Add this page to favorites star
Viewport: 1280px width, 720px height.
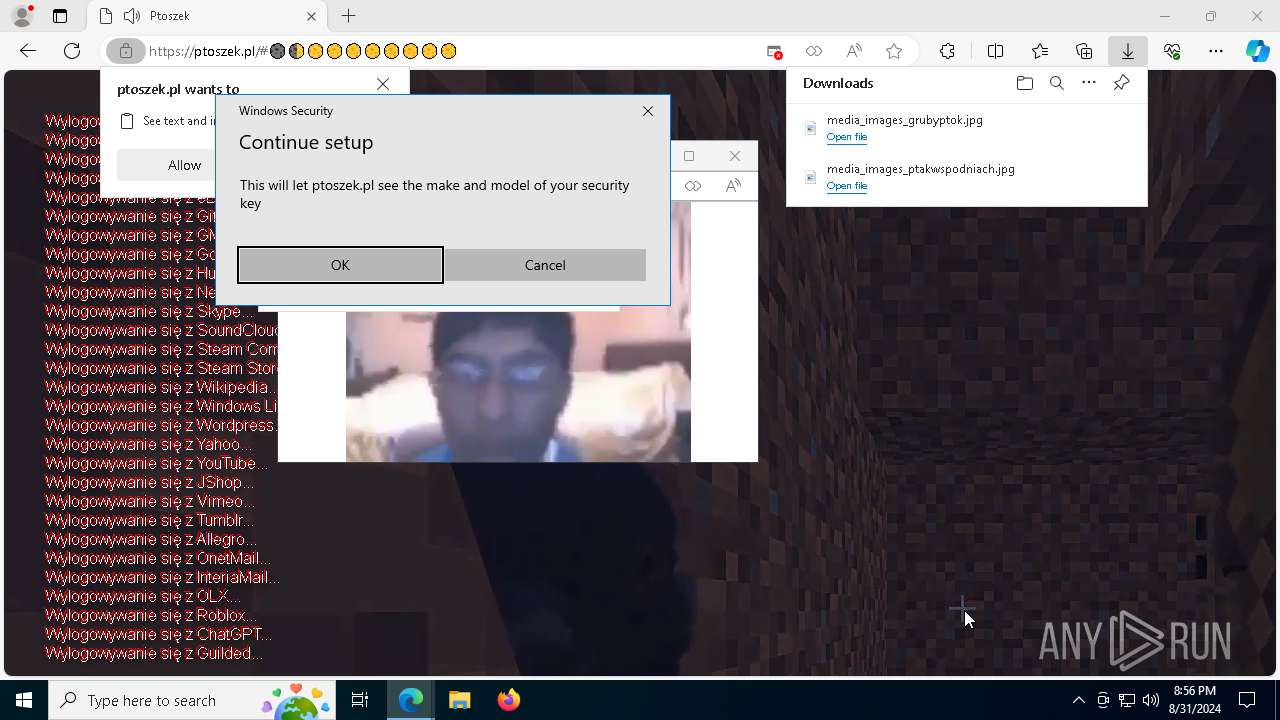894,51
